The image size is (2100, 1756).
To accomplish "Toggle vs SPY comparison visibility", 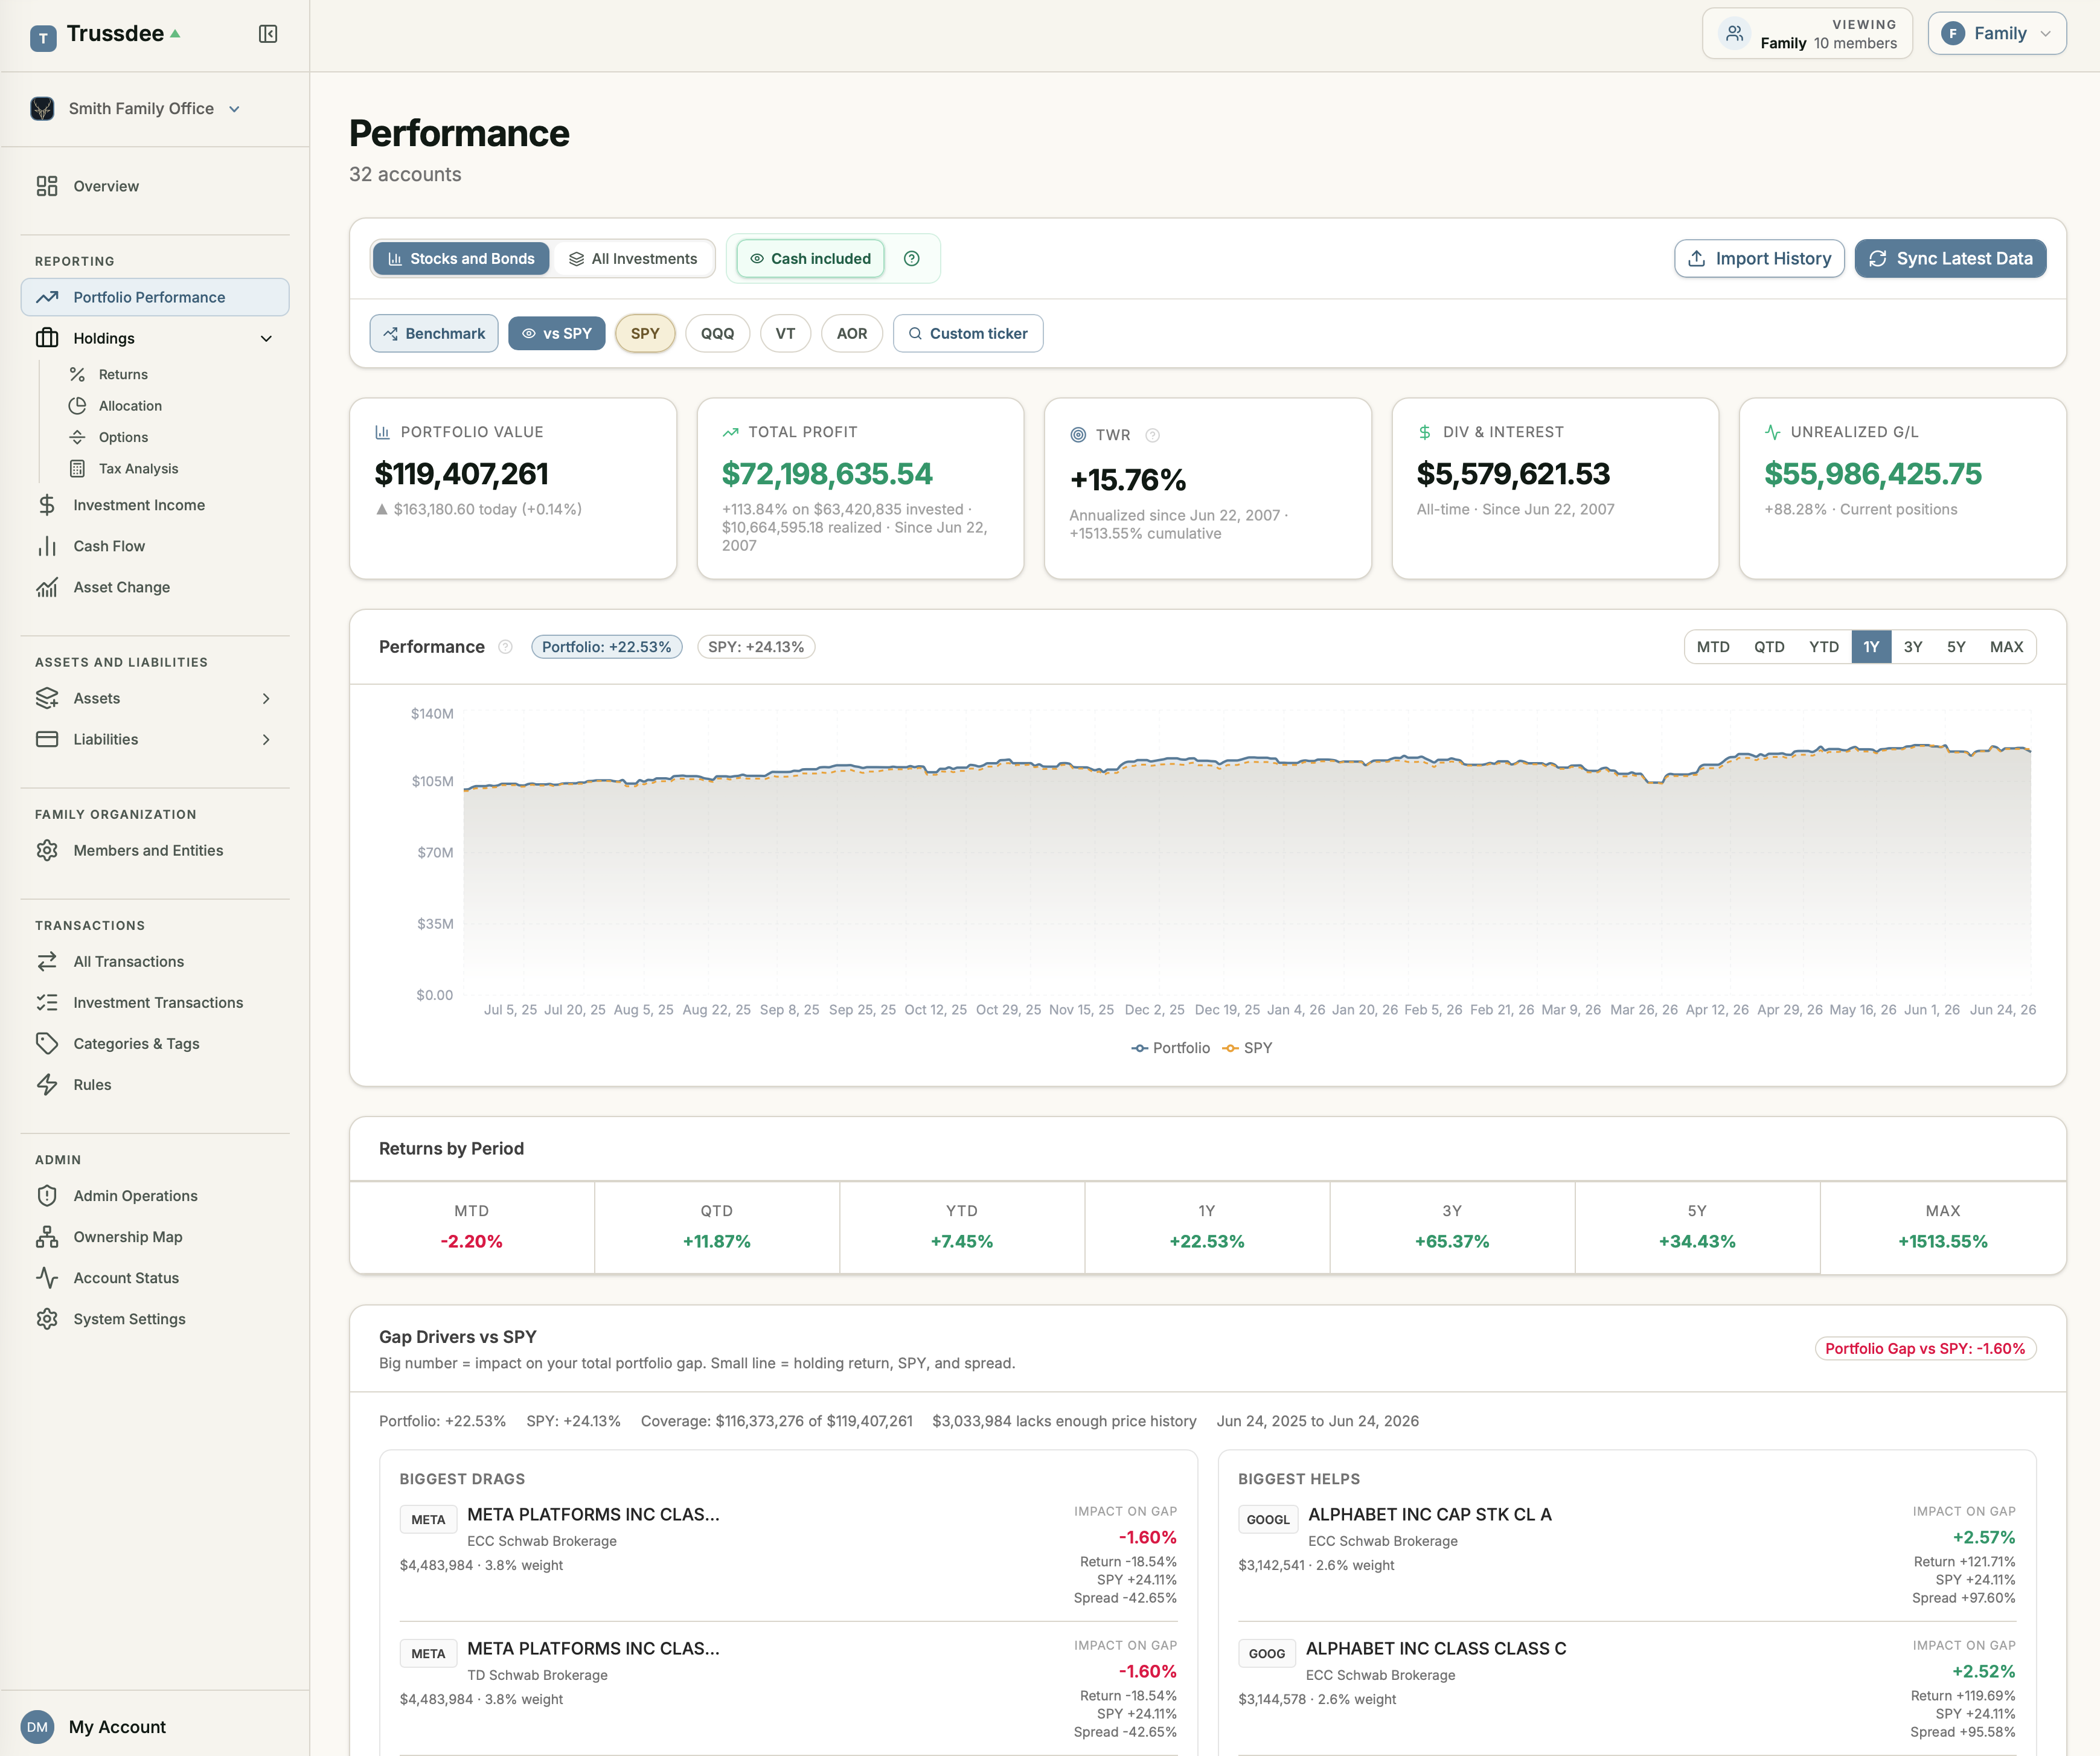I will coord(557,333).
